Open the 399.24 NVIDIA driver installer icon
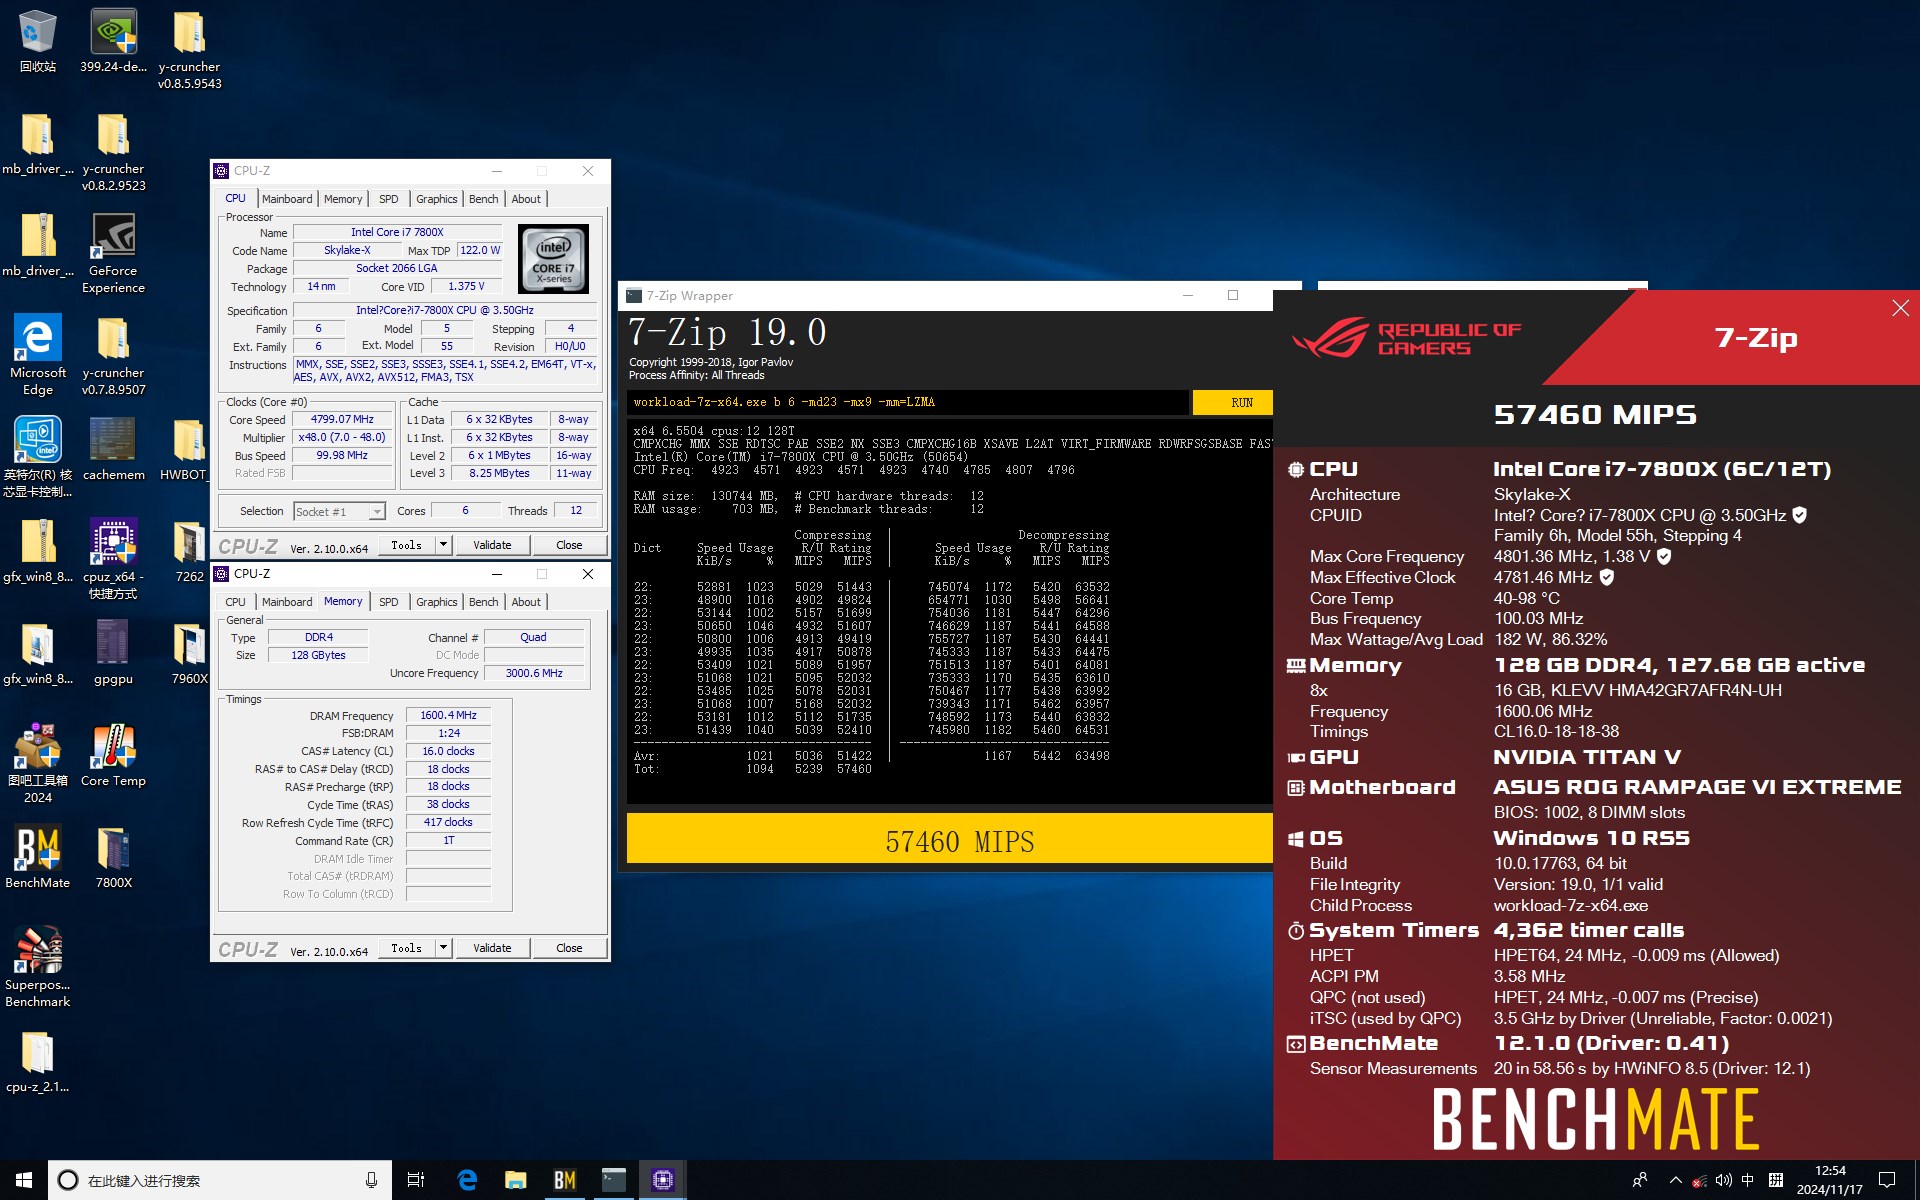This screenshot has height=1200, width=1920. 113,41
